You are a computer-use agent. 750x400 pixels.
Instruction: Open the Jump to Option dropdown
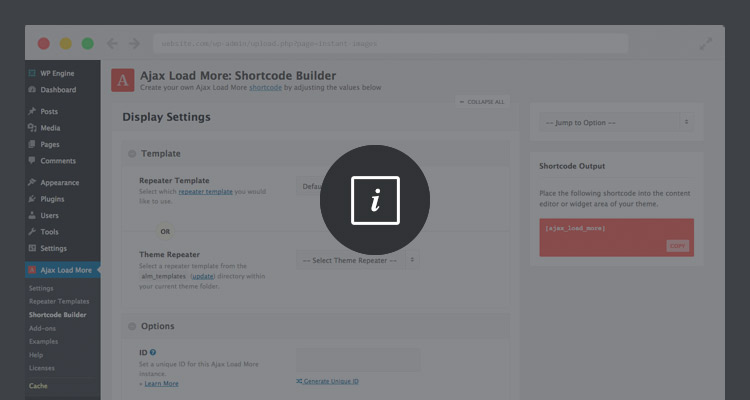click(x=617, y=122)
